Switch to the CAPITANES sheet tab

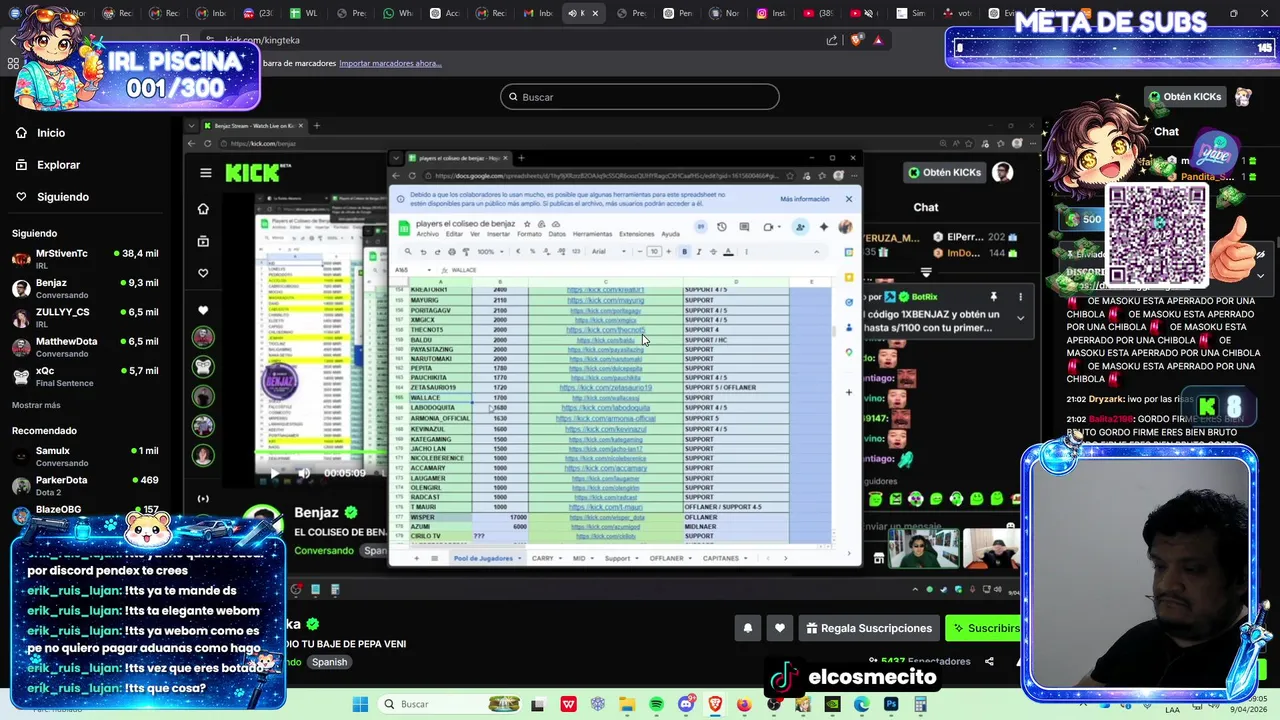coord(721,558)
